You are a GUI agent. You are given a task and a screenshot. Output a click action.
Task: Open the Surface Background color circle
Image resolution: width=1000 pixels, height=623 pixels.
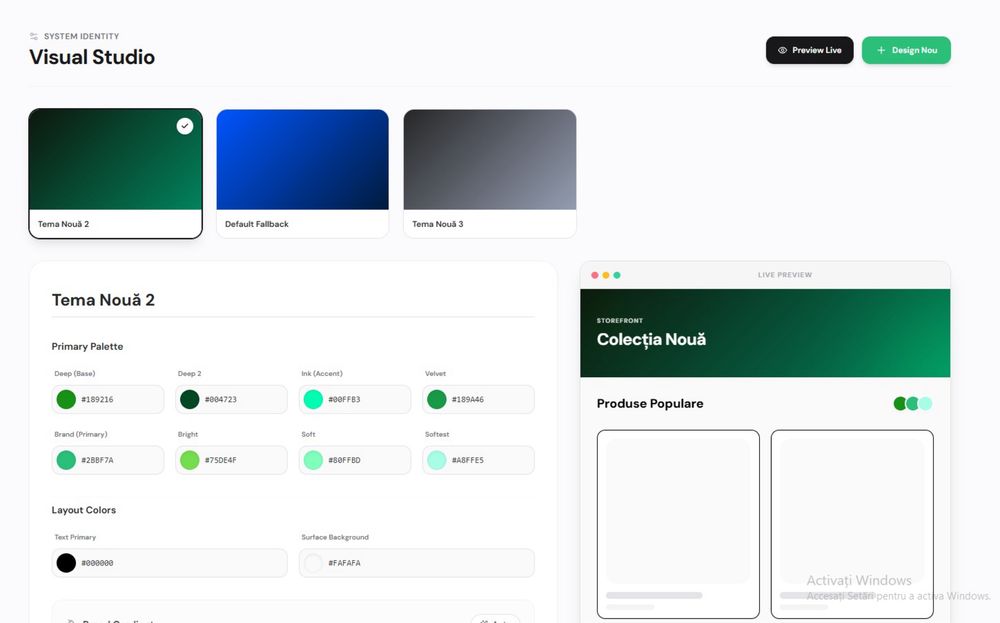point(313,563)
